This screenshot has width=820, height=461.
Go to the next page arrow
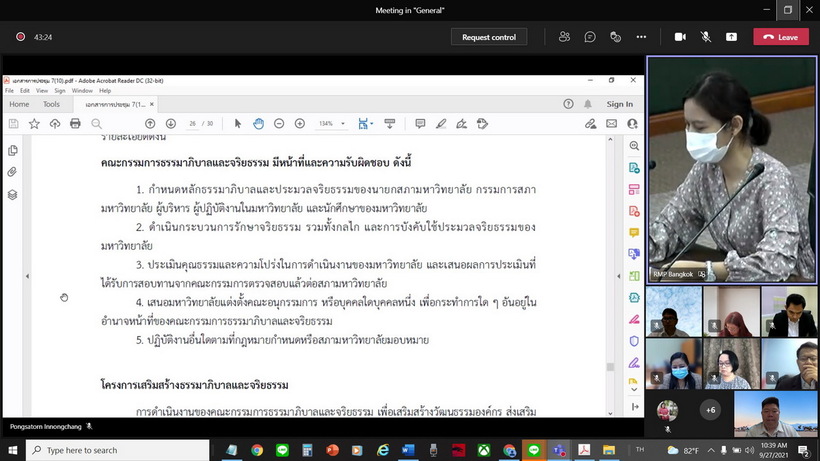coord(170,124)
